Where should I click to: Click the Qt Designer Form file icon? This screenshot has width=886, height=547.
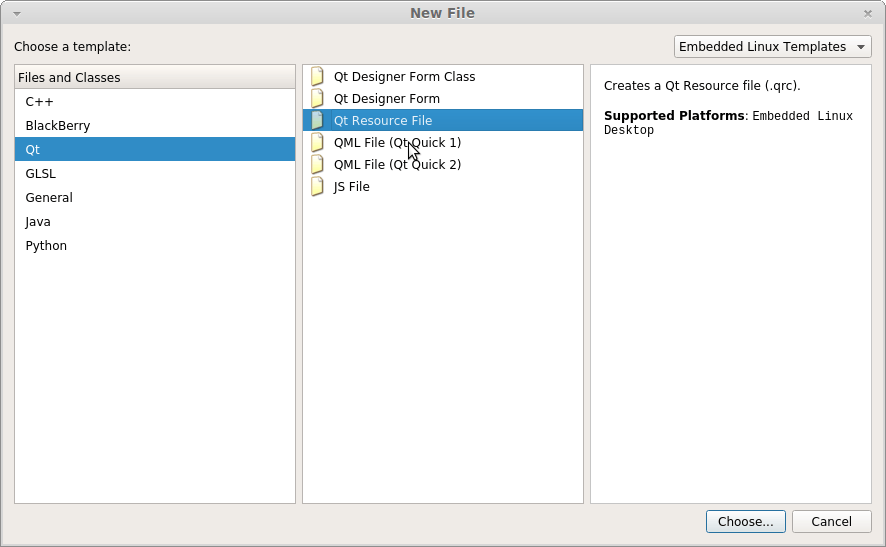pos(318,98)
